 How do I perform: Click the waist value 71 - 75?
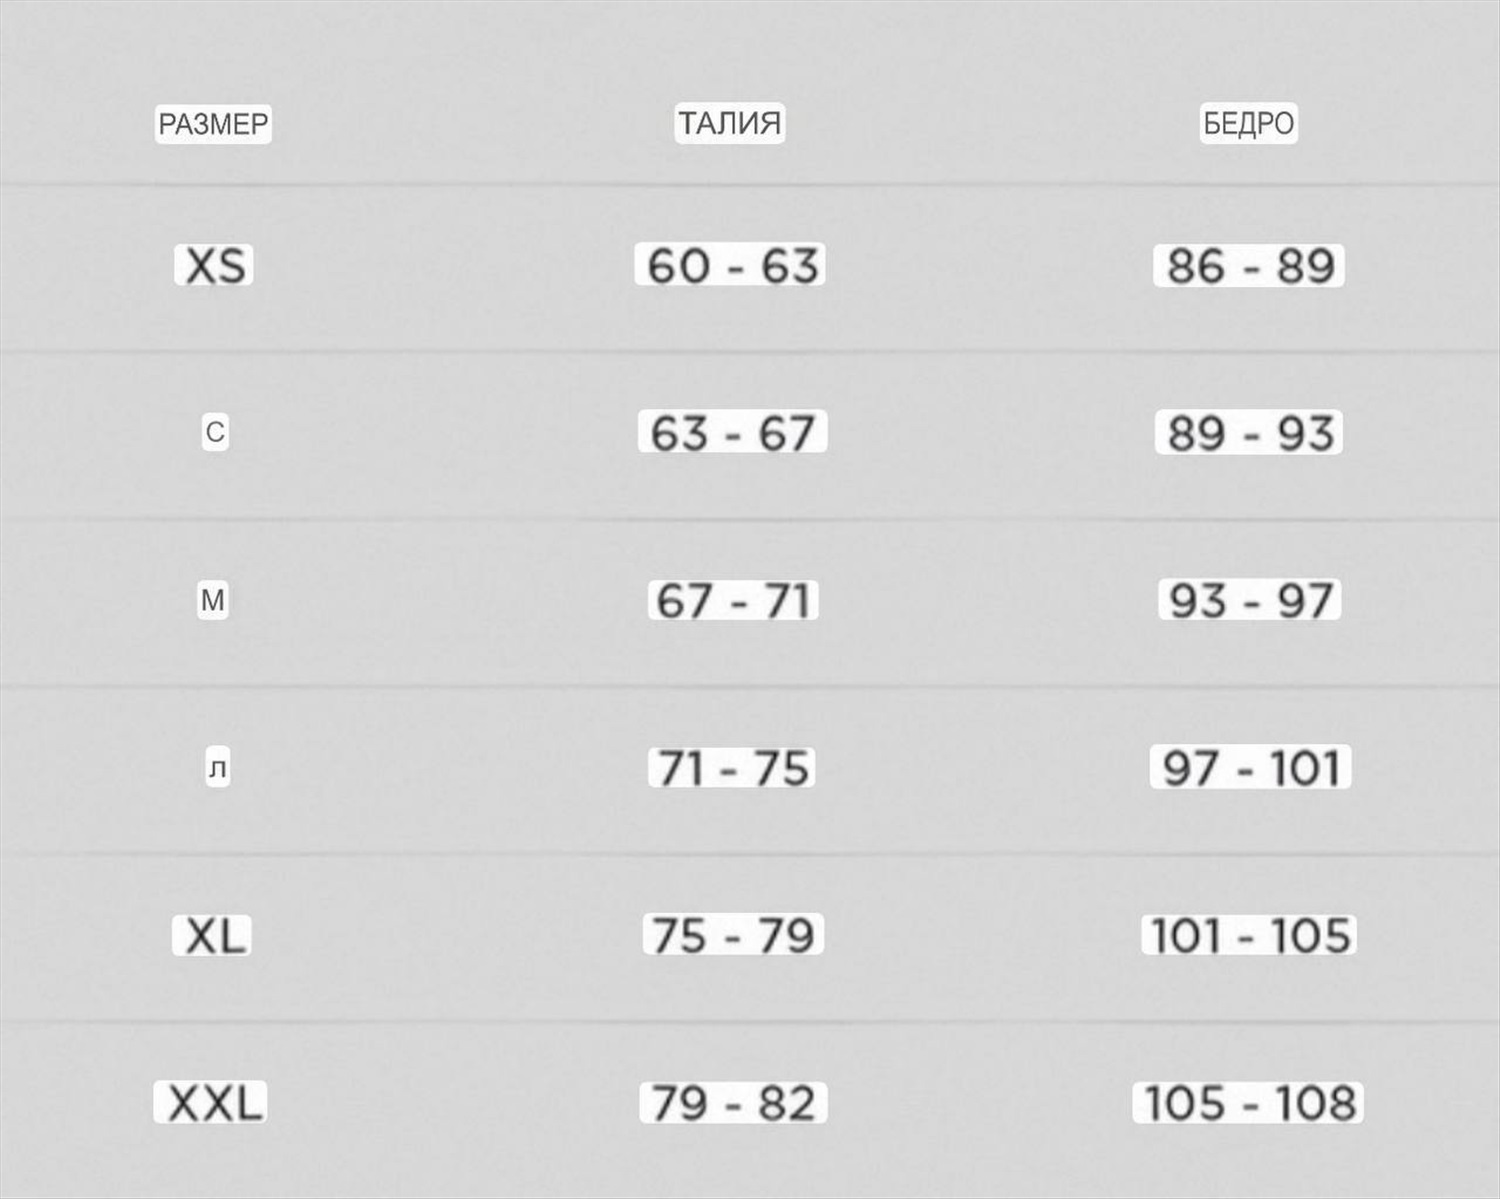732,768
